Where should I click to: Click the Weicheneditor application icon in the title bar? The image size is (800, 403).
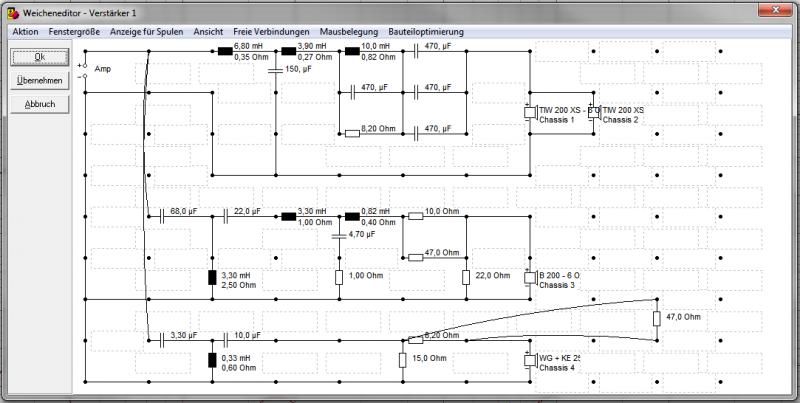[x=13, y=13]
